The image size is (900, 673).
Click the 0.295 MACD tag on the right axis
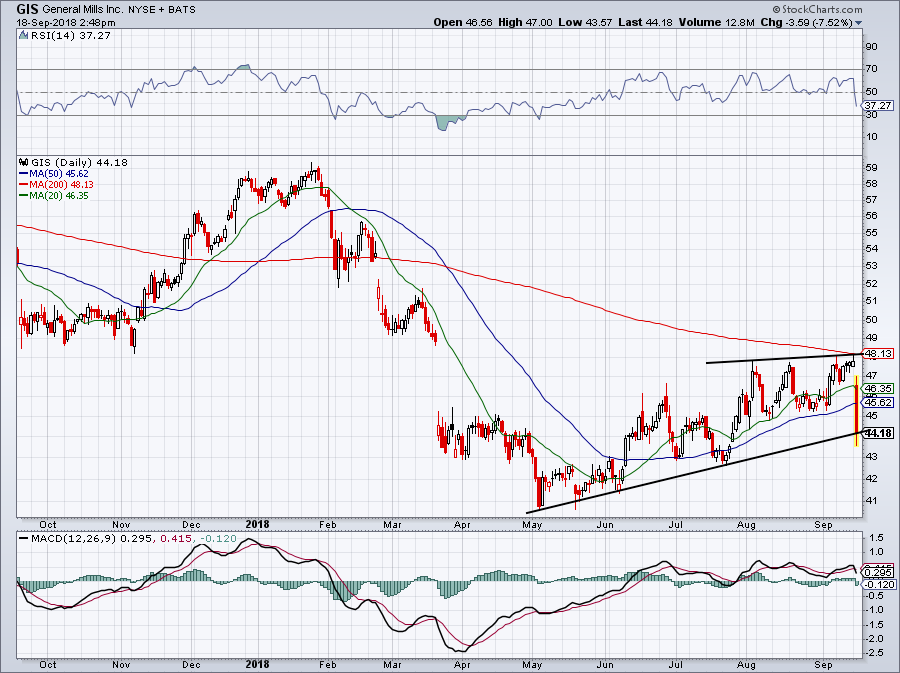coord(878,573)
